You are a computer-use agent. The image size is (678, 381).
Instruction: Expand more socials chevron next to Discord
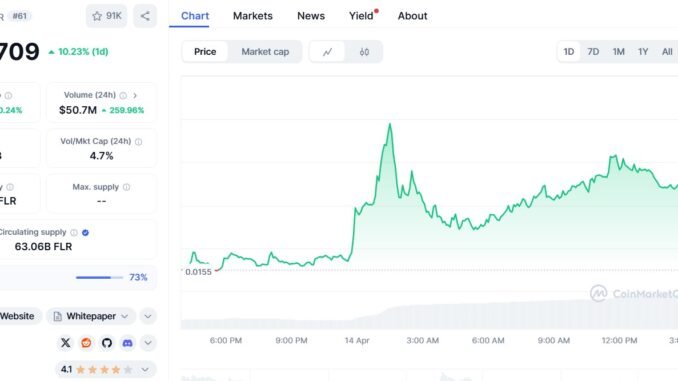[148, 343]
